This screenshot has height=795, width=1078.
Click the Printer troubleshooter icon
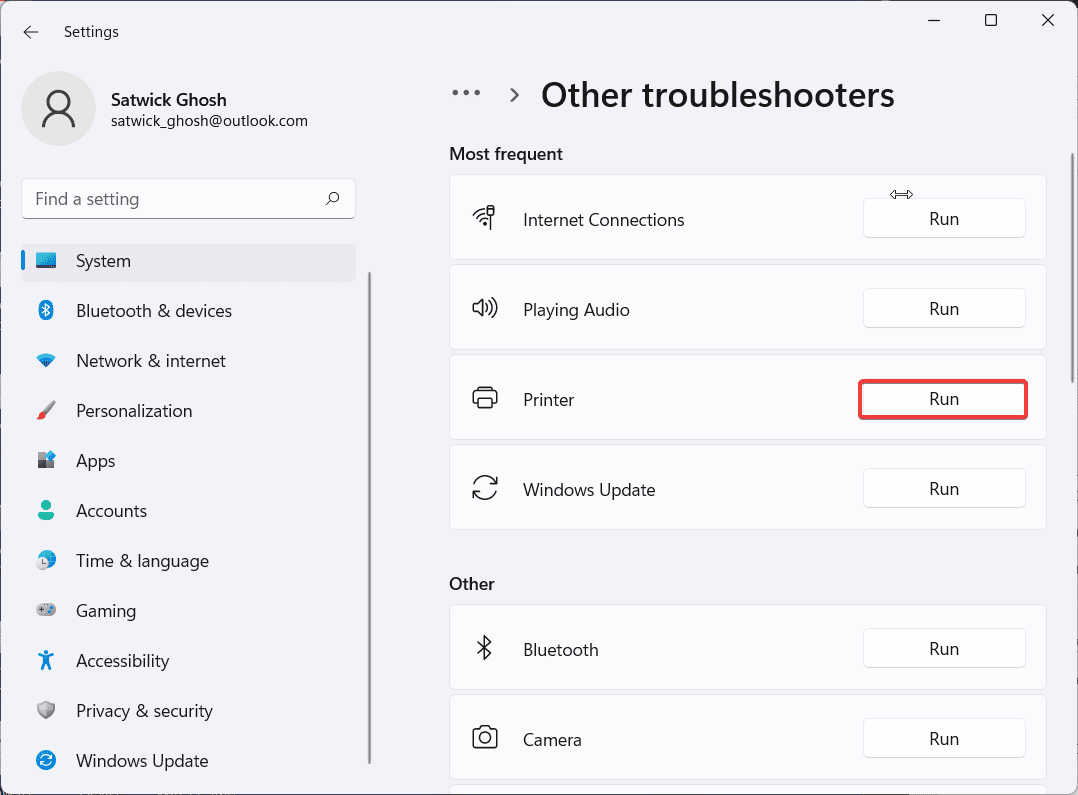[485, 398]
